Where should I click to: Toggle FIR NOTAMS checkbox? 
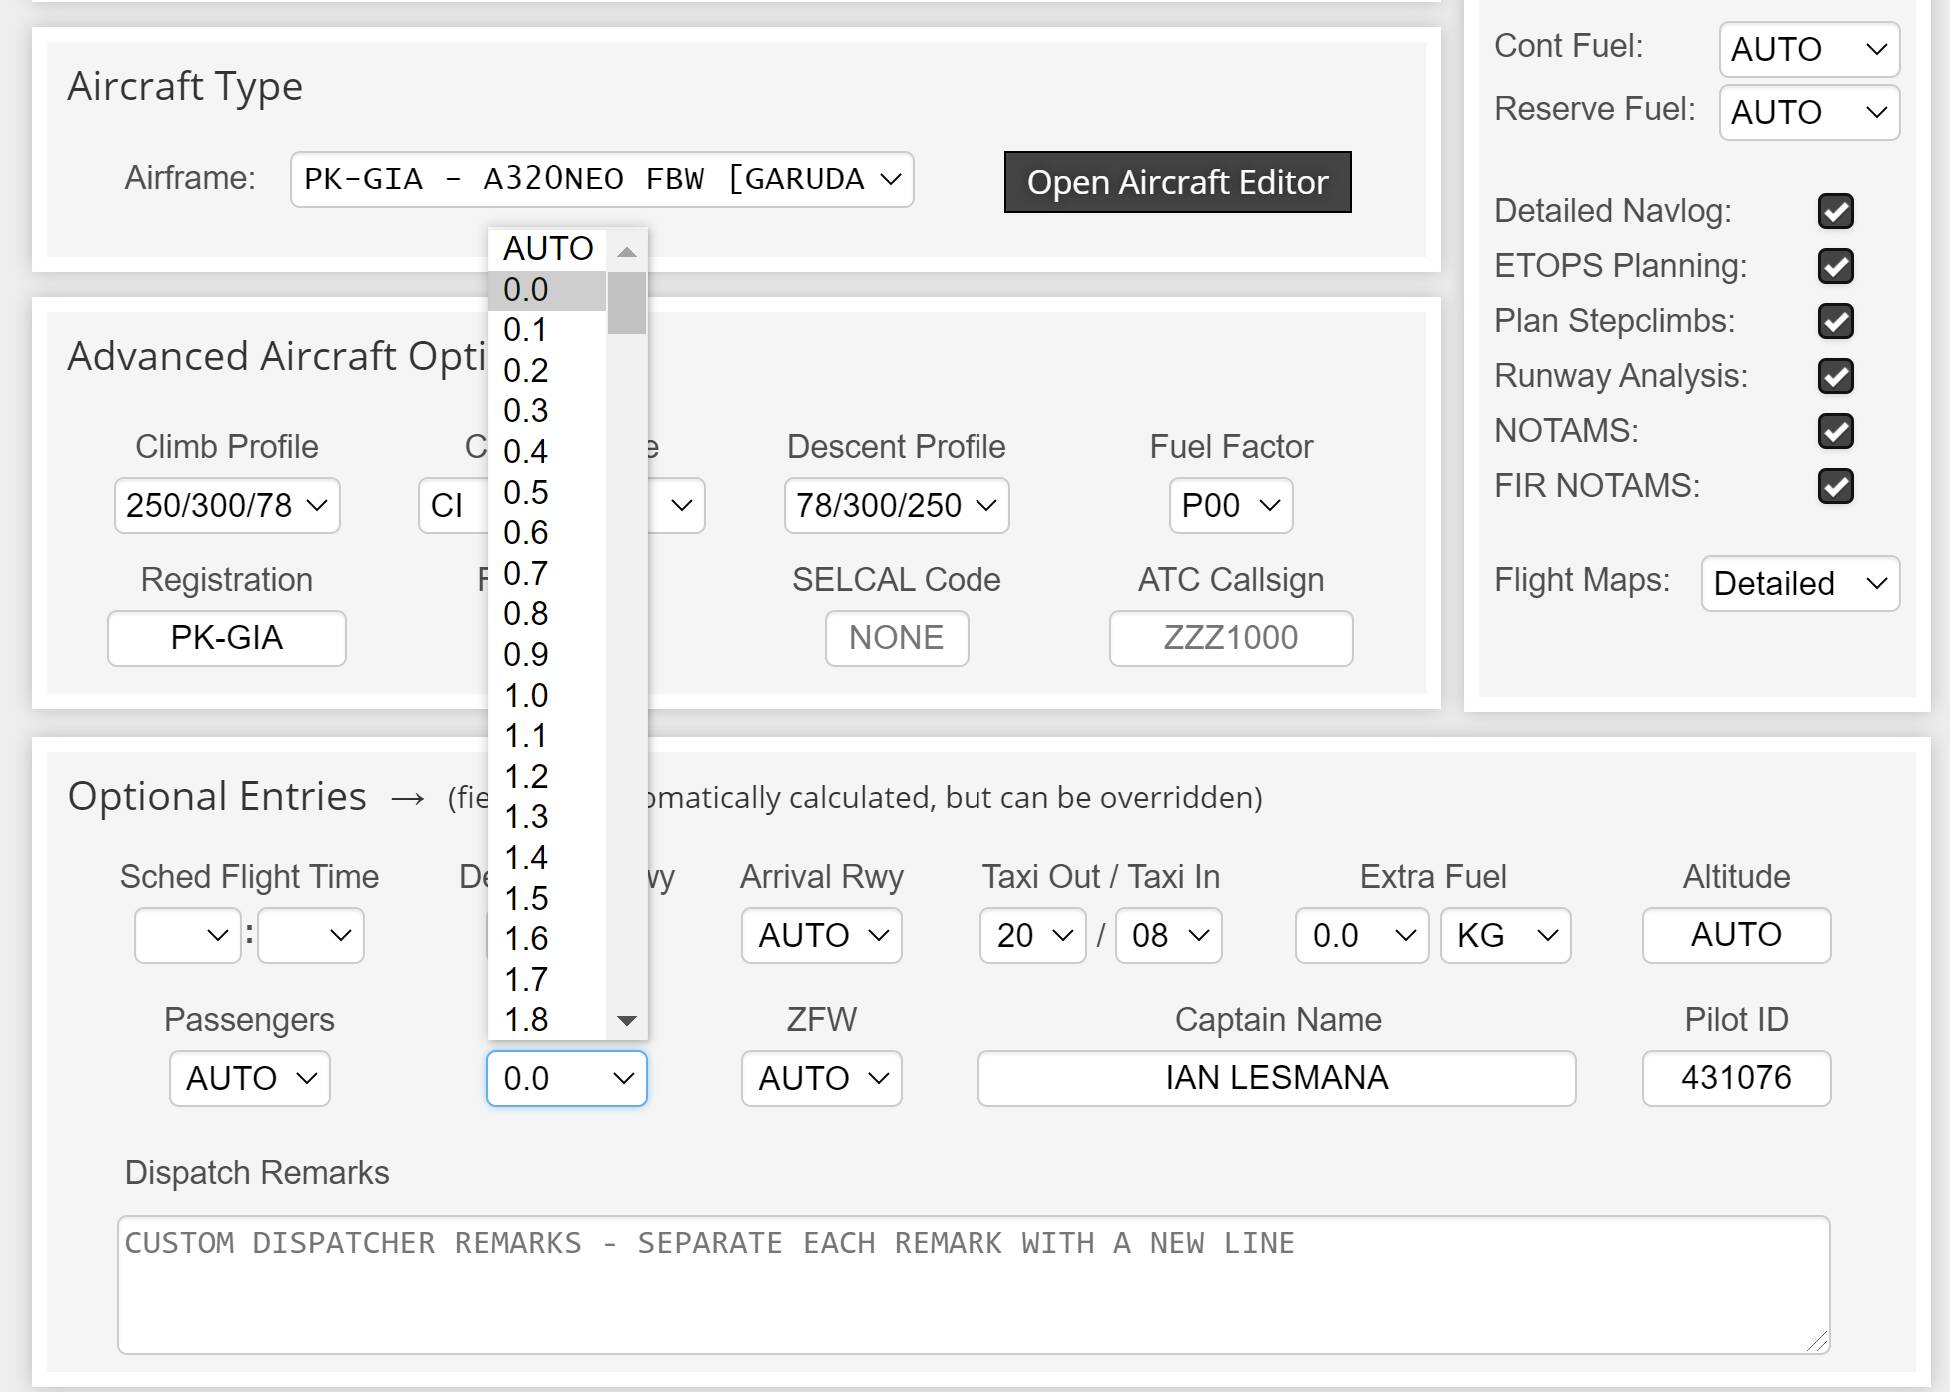point(1835,486)
